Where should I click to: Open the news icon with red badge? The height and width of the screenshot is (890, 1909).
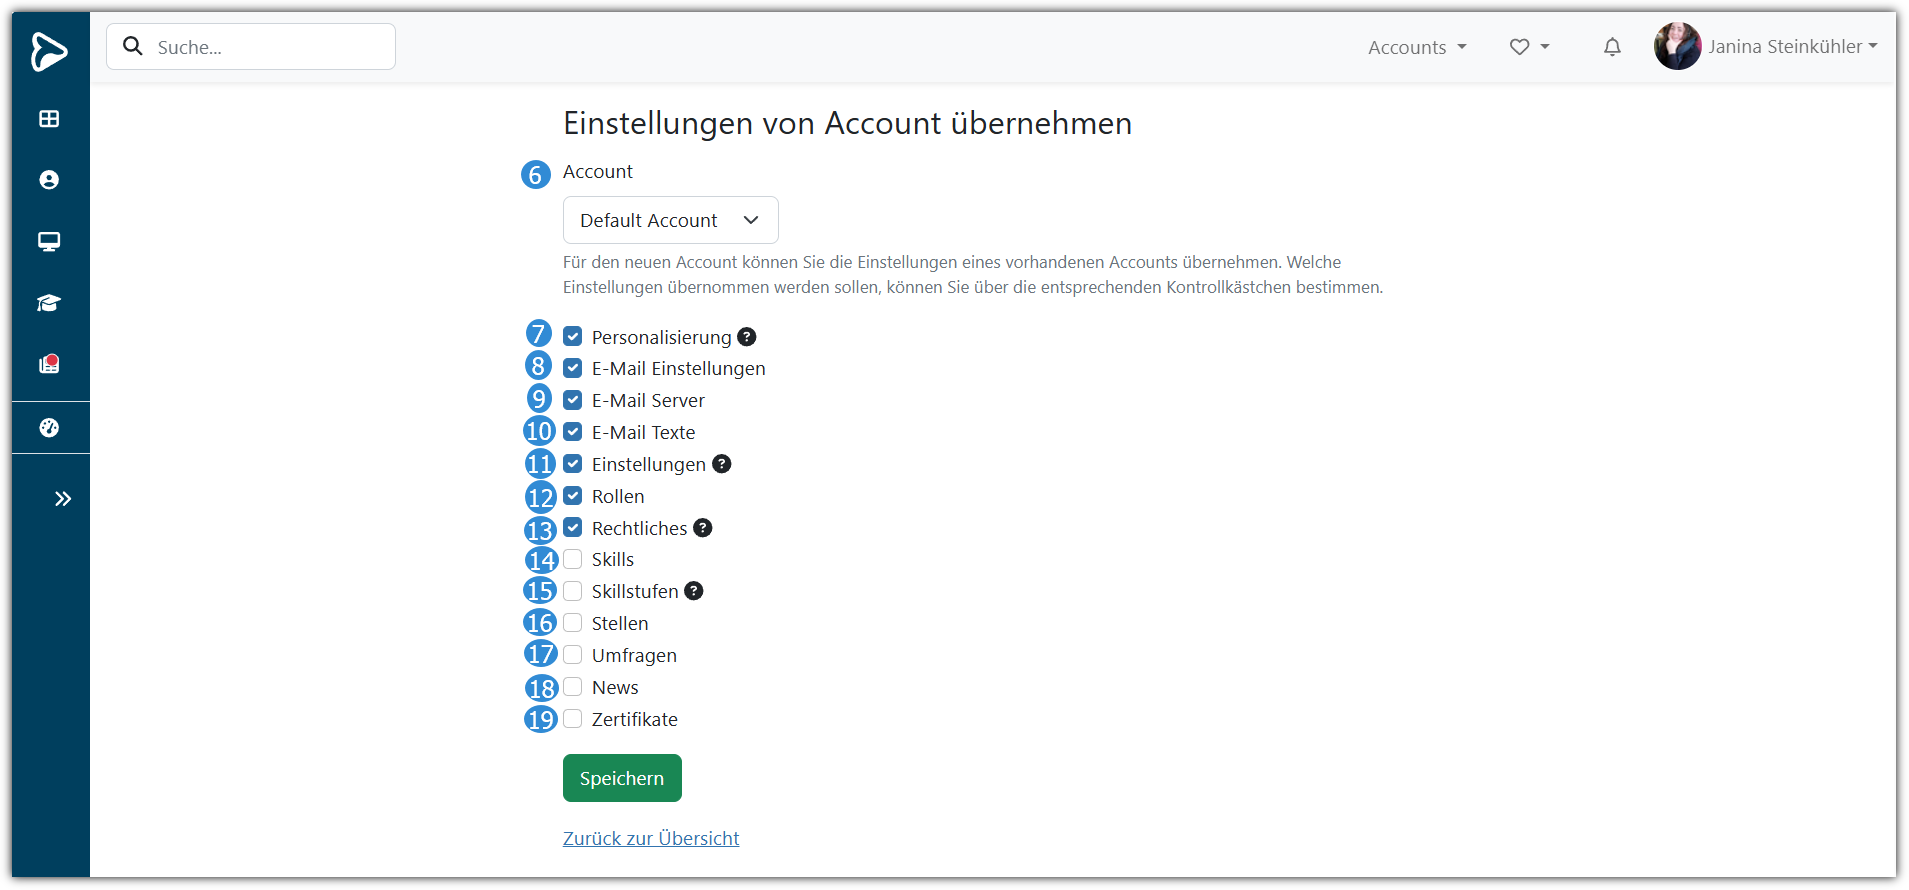[49, 364]
